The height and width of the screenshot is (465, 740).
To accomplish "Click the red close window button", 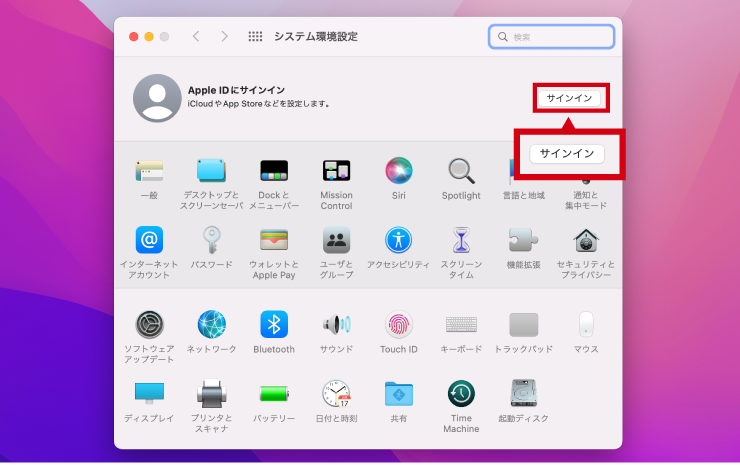I will pyautogui.click(x=134, y=36).
